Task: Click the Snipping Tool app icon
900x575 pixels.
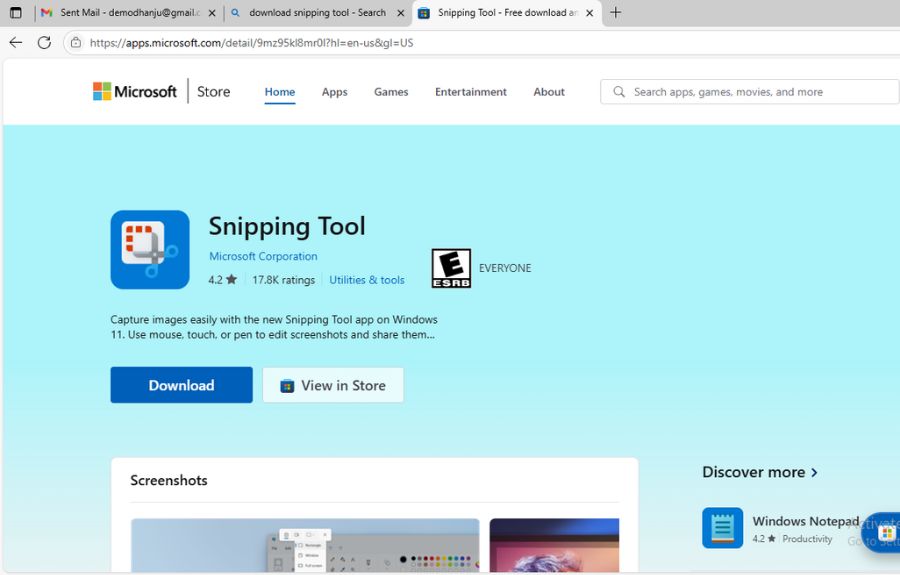Action: (x=150, y=250)
